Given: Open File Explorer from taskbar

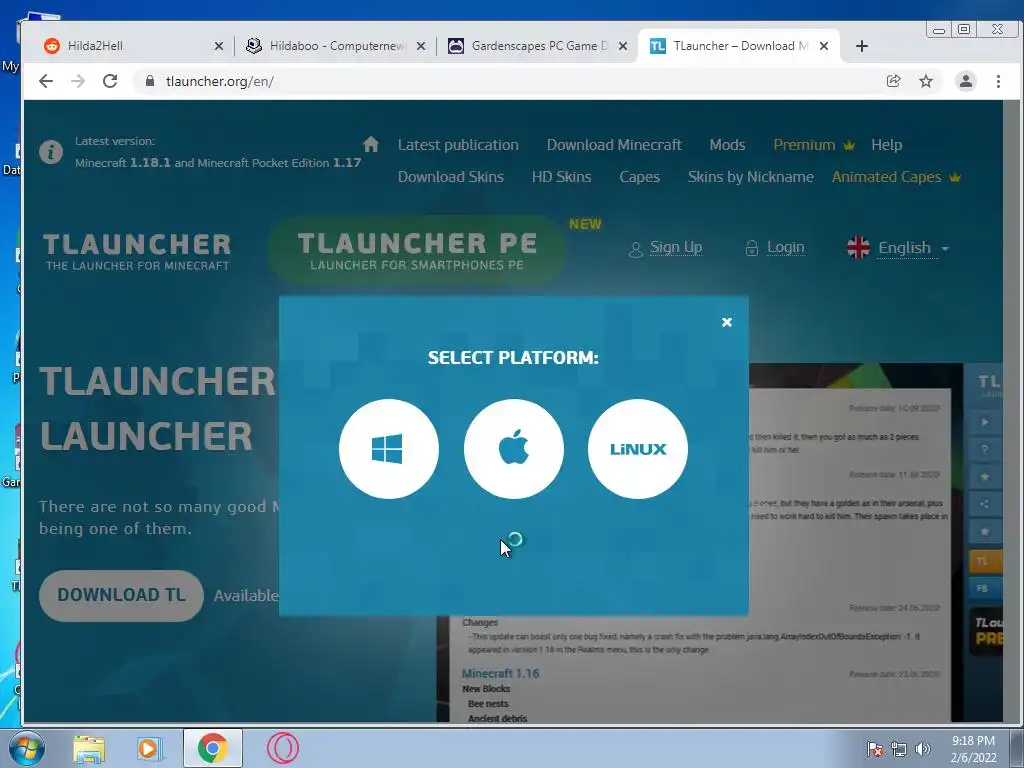Looking at the screenshot, I should tap(89, 748).
